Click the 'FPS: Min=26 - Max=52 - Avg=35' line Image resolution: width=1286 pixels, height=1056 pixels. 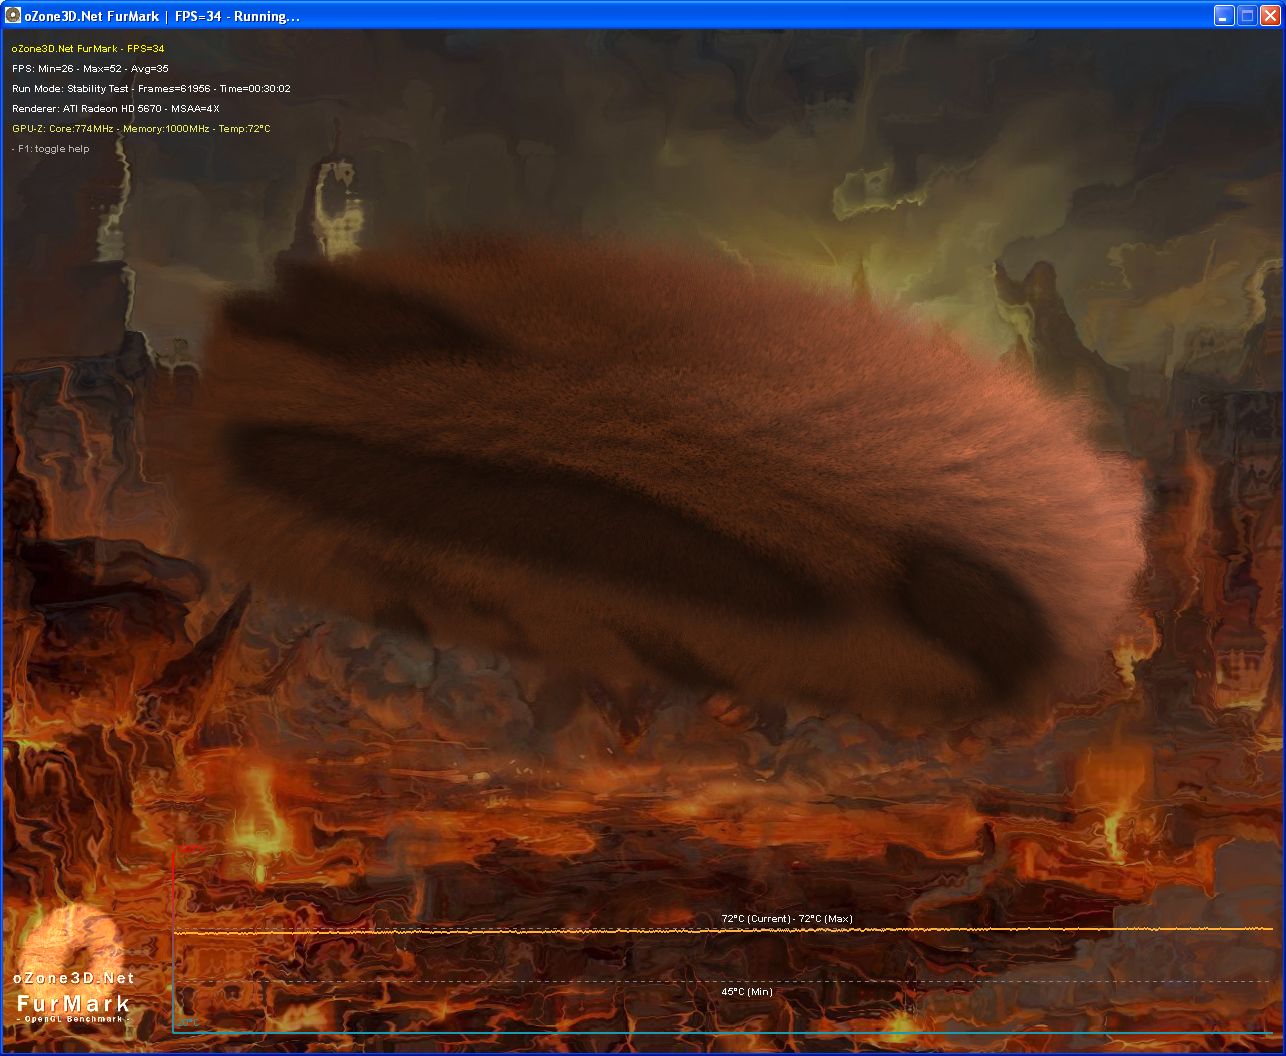pyautogui.click(x=90, y=68)
